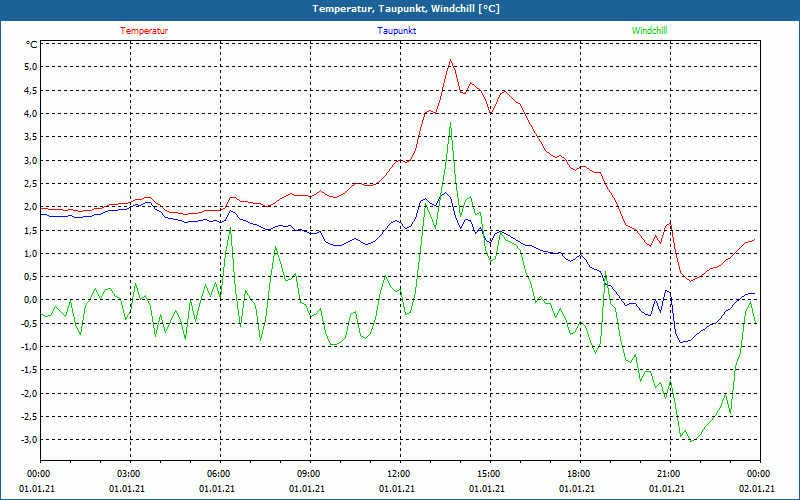Viewport: 800px width, 500px height.
Task: Click the 3,0 y-axis value
Action: point(31,160)
